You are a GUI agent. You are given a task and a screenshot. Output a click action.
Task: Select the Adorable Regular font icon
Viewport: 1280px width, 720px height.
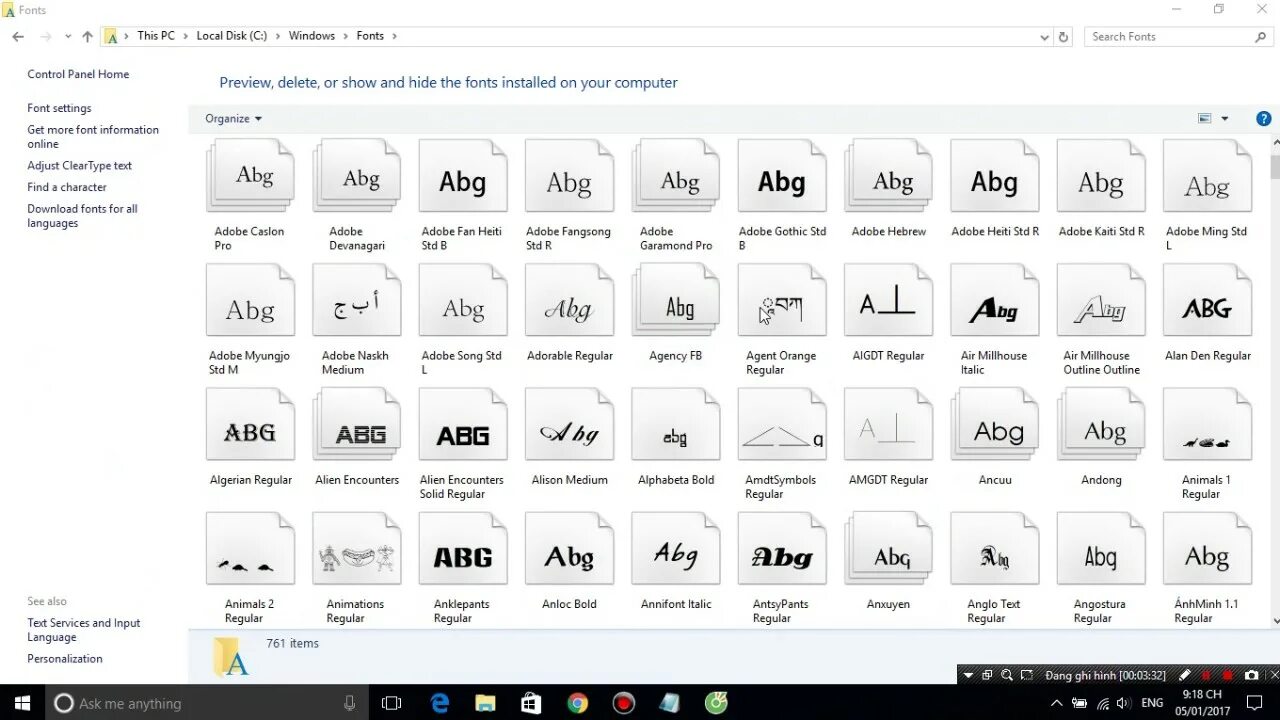click(569, 300)
